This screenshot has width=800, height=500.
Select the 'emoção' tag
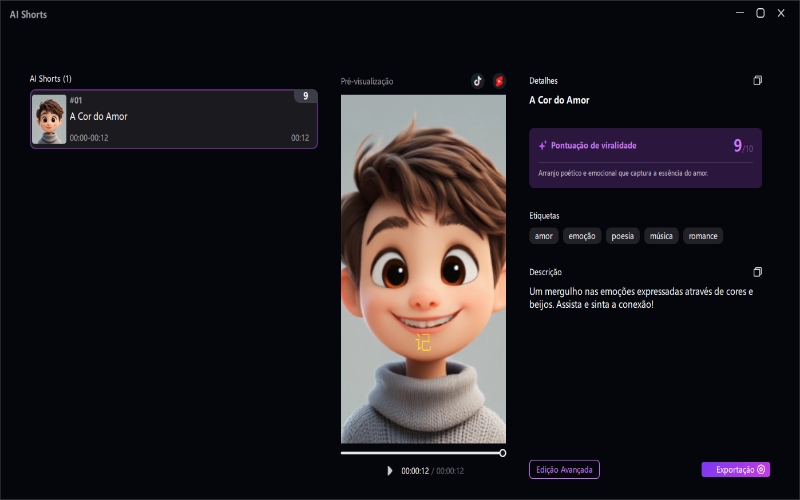point(581,236)
